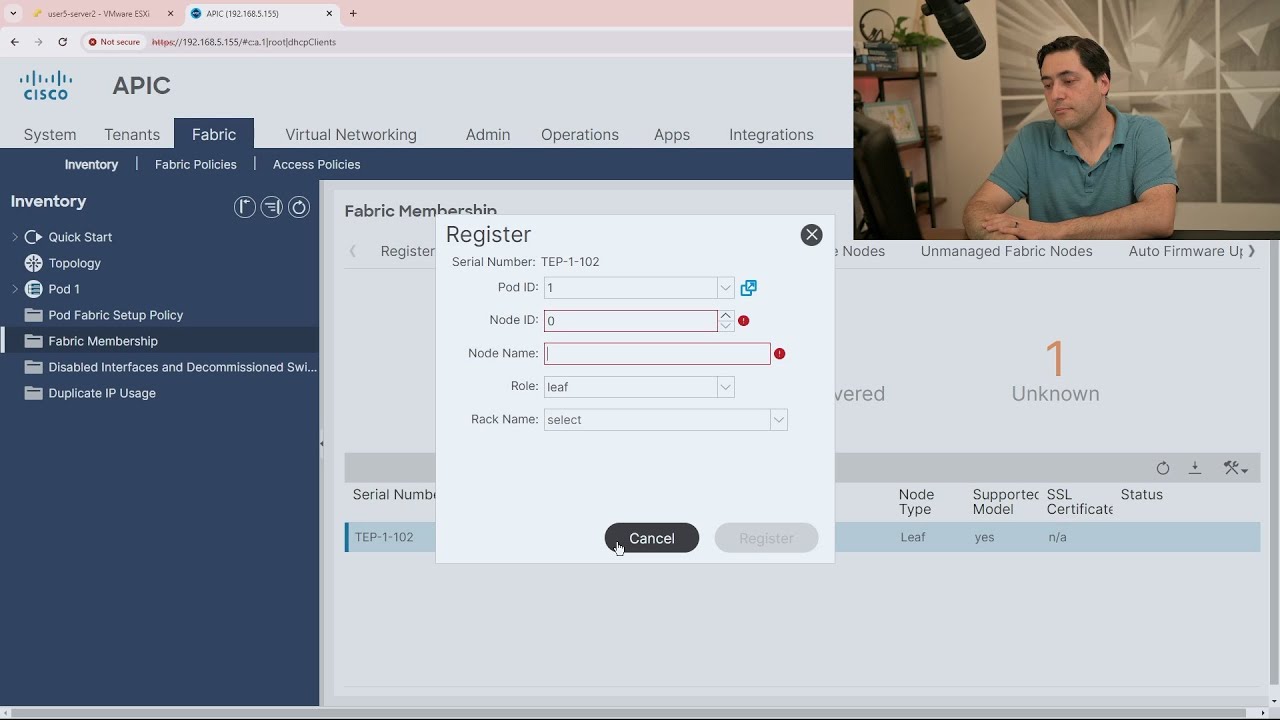Open the tools wrench actions menu

point(1235,468)
